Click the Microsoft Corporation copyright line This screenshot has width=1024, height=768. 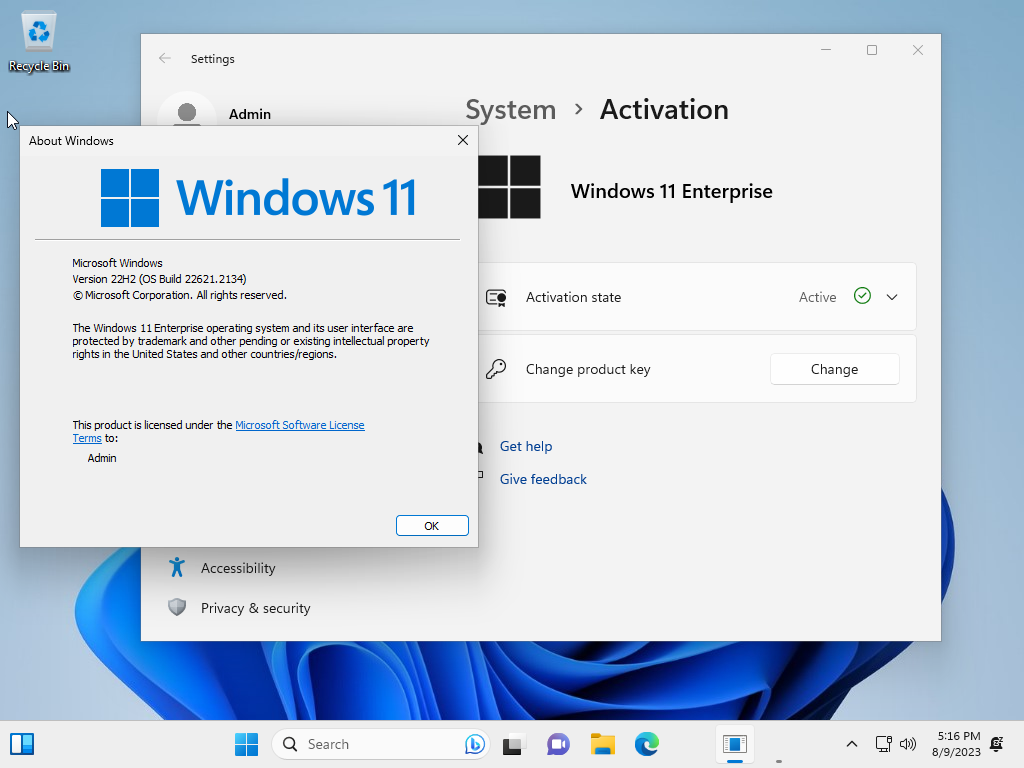180,295
